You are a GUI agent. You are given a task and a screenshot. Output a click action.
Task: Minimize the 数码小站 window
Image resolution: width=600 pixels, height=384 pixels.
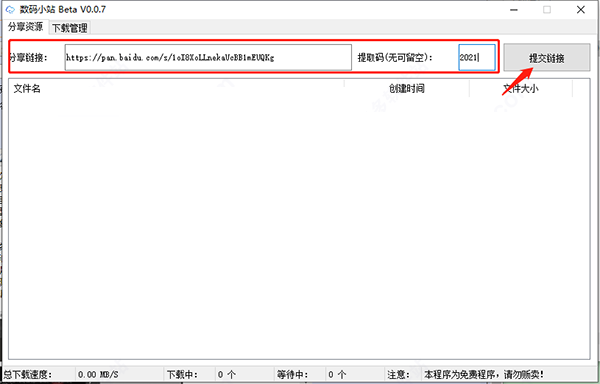[x=514, y=10]
